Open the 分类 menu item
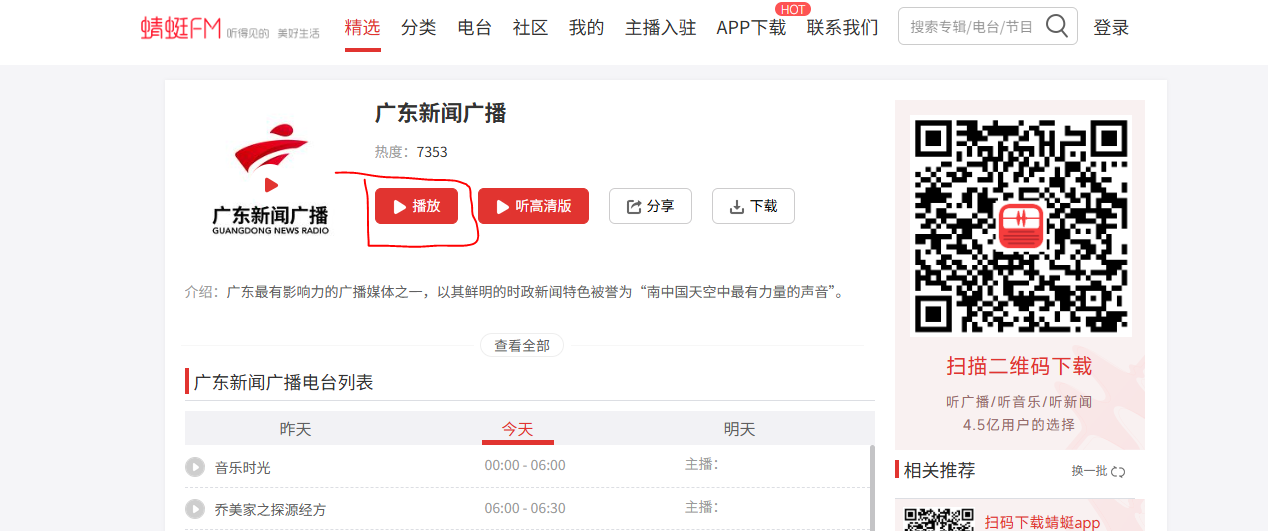Screen dimensions: 1268x531 click(x=419, y=28)
